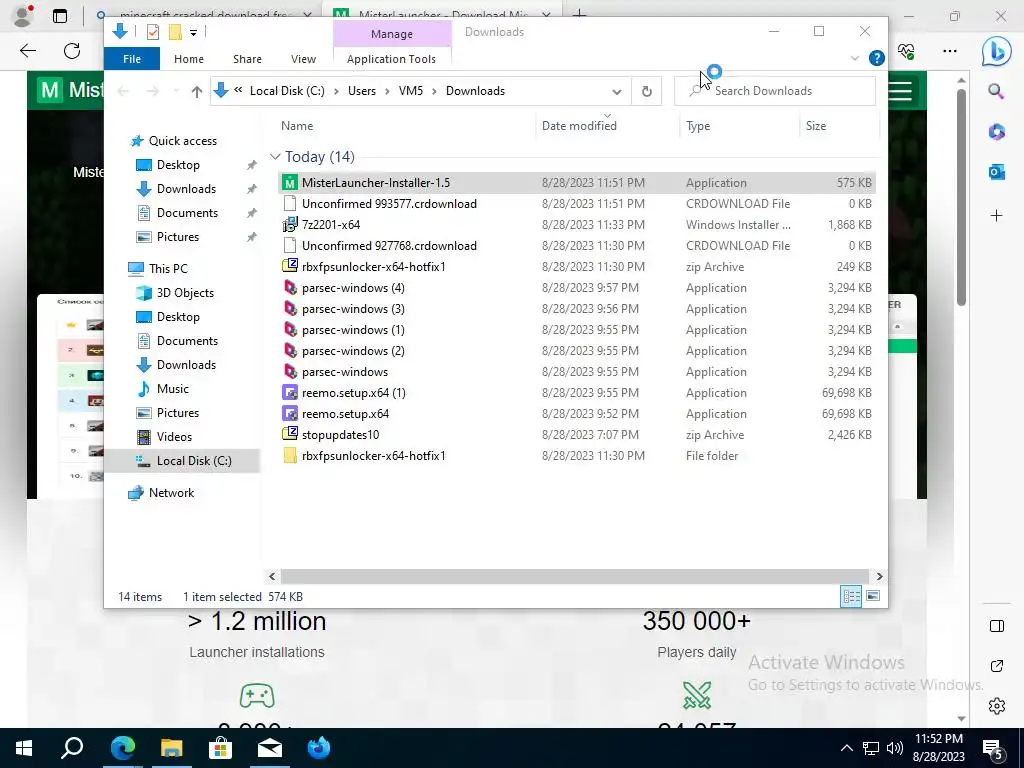Open address bar history dropdown
Screen dimensions: 1024x768
[616, 91]
